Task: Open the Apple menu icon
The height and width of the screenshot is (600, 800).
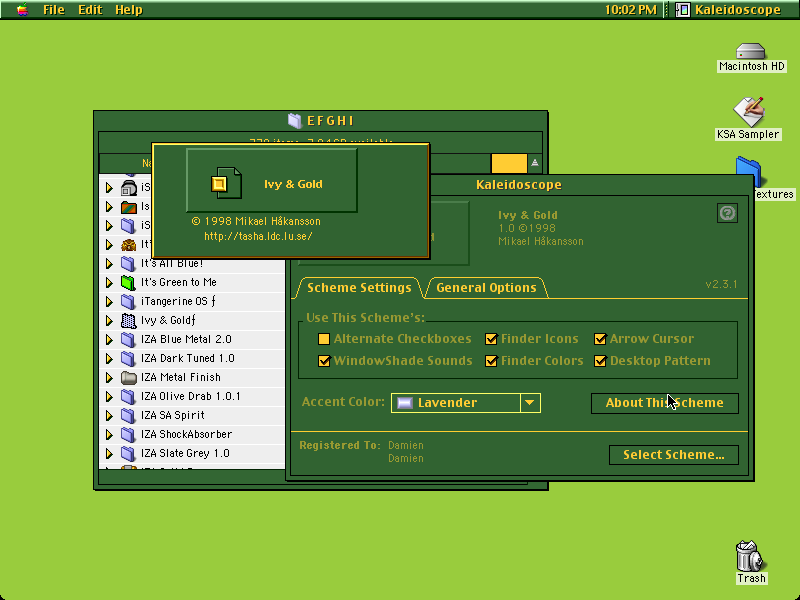Action: [22, 10]
